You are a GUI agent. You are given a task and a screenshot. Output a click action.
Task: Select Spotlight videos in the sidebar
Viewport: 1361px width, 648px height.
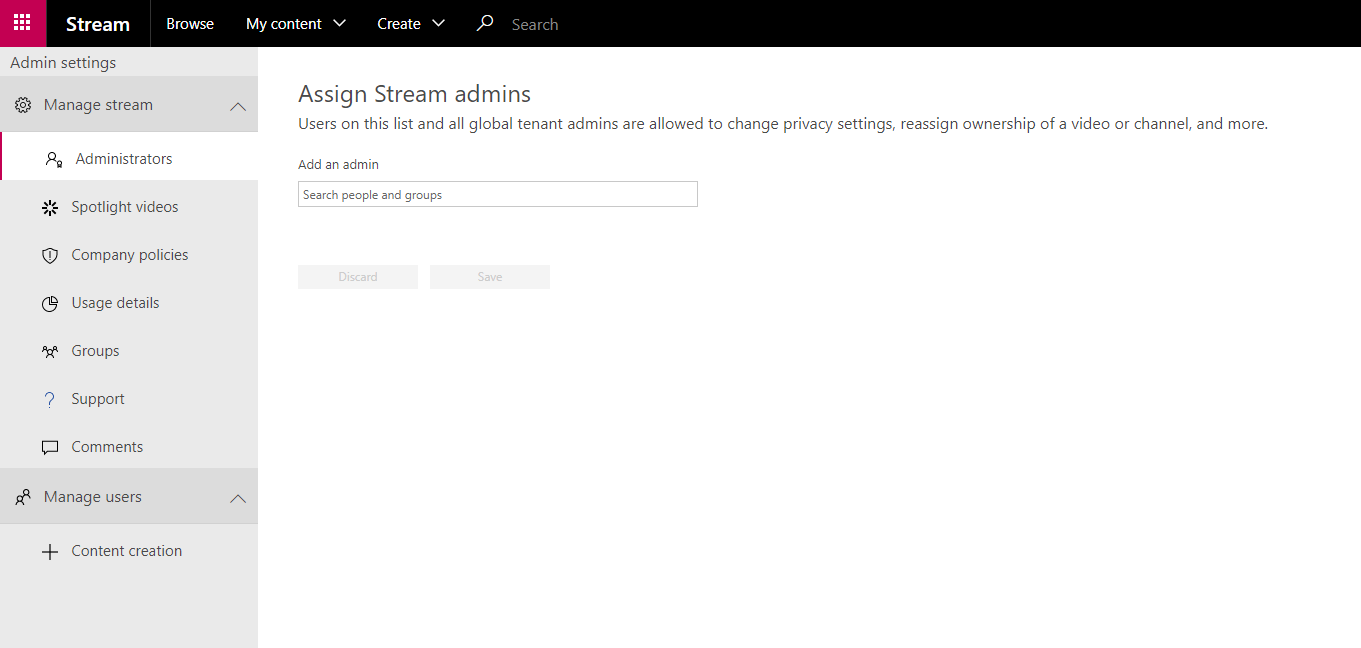[129, 207]
